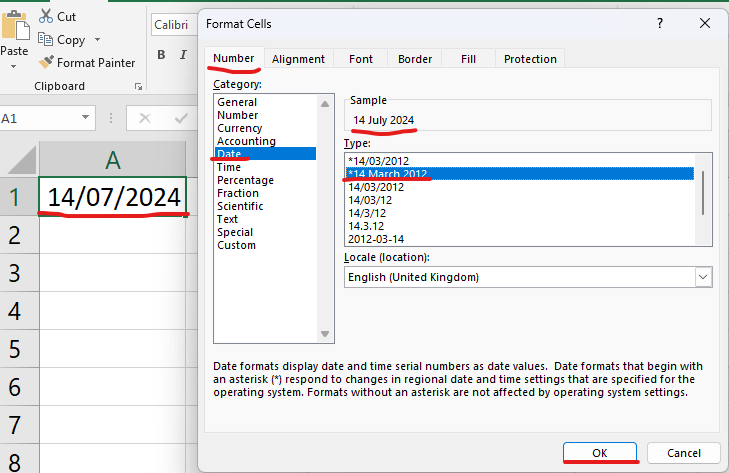Viewport: 729px width, 473px height.
Task: Close the Format Cells dialog
Action: [x=705, y=23]
